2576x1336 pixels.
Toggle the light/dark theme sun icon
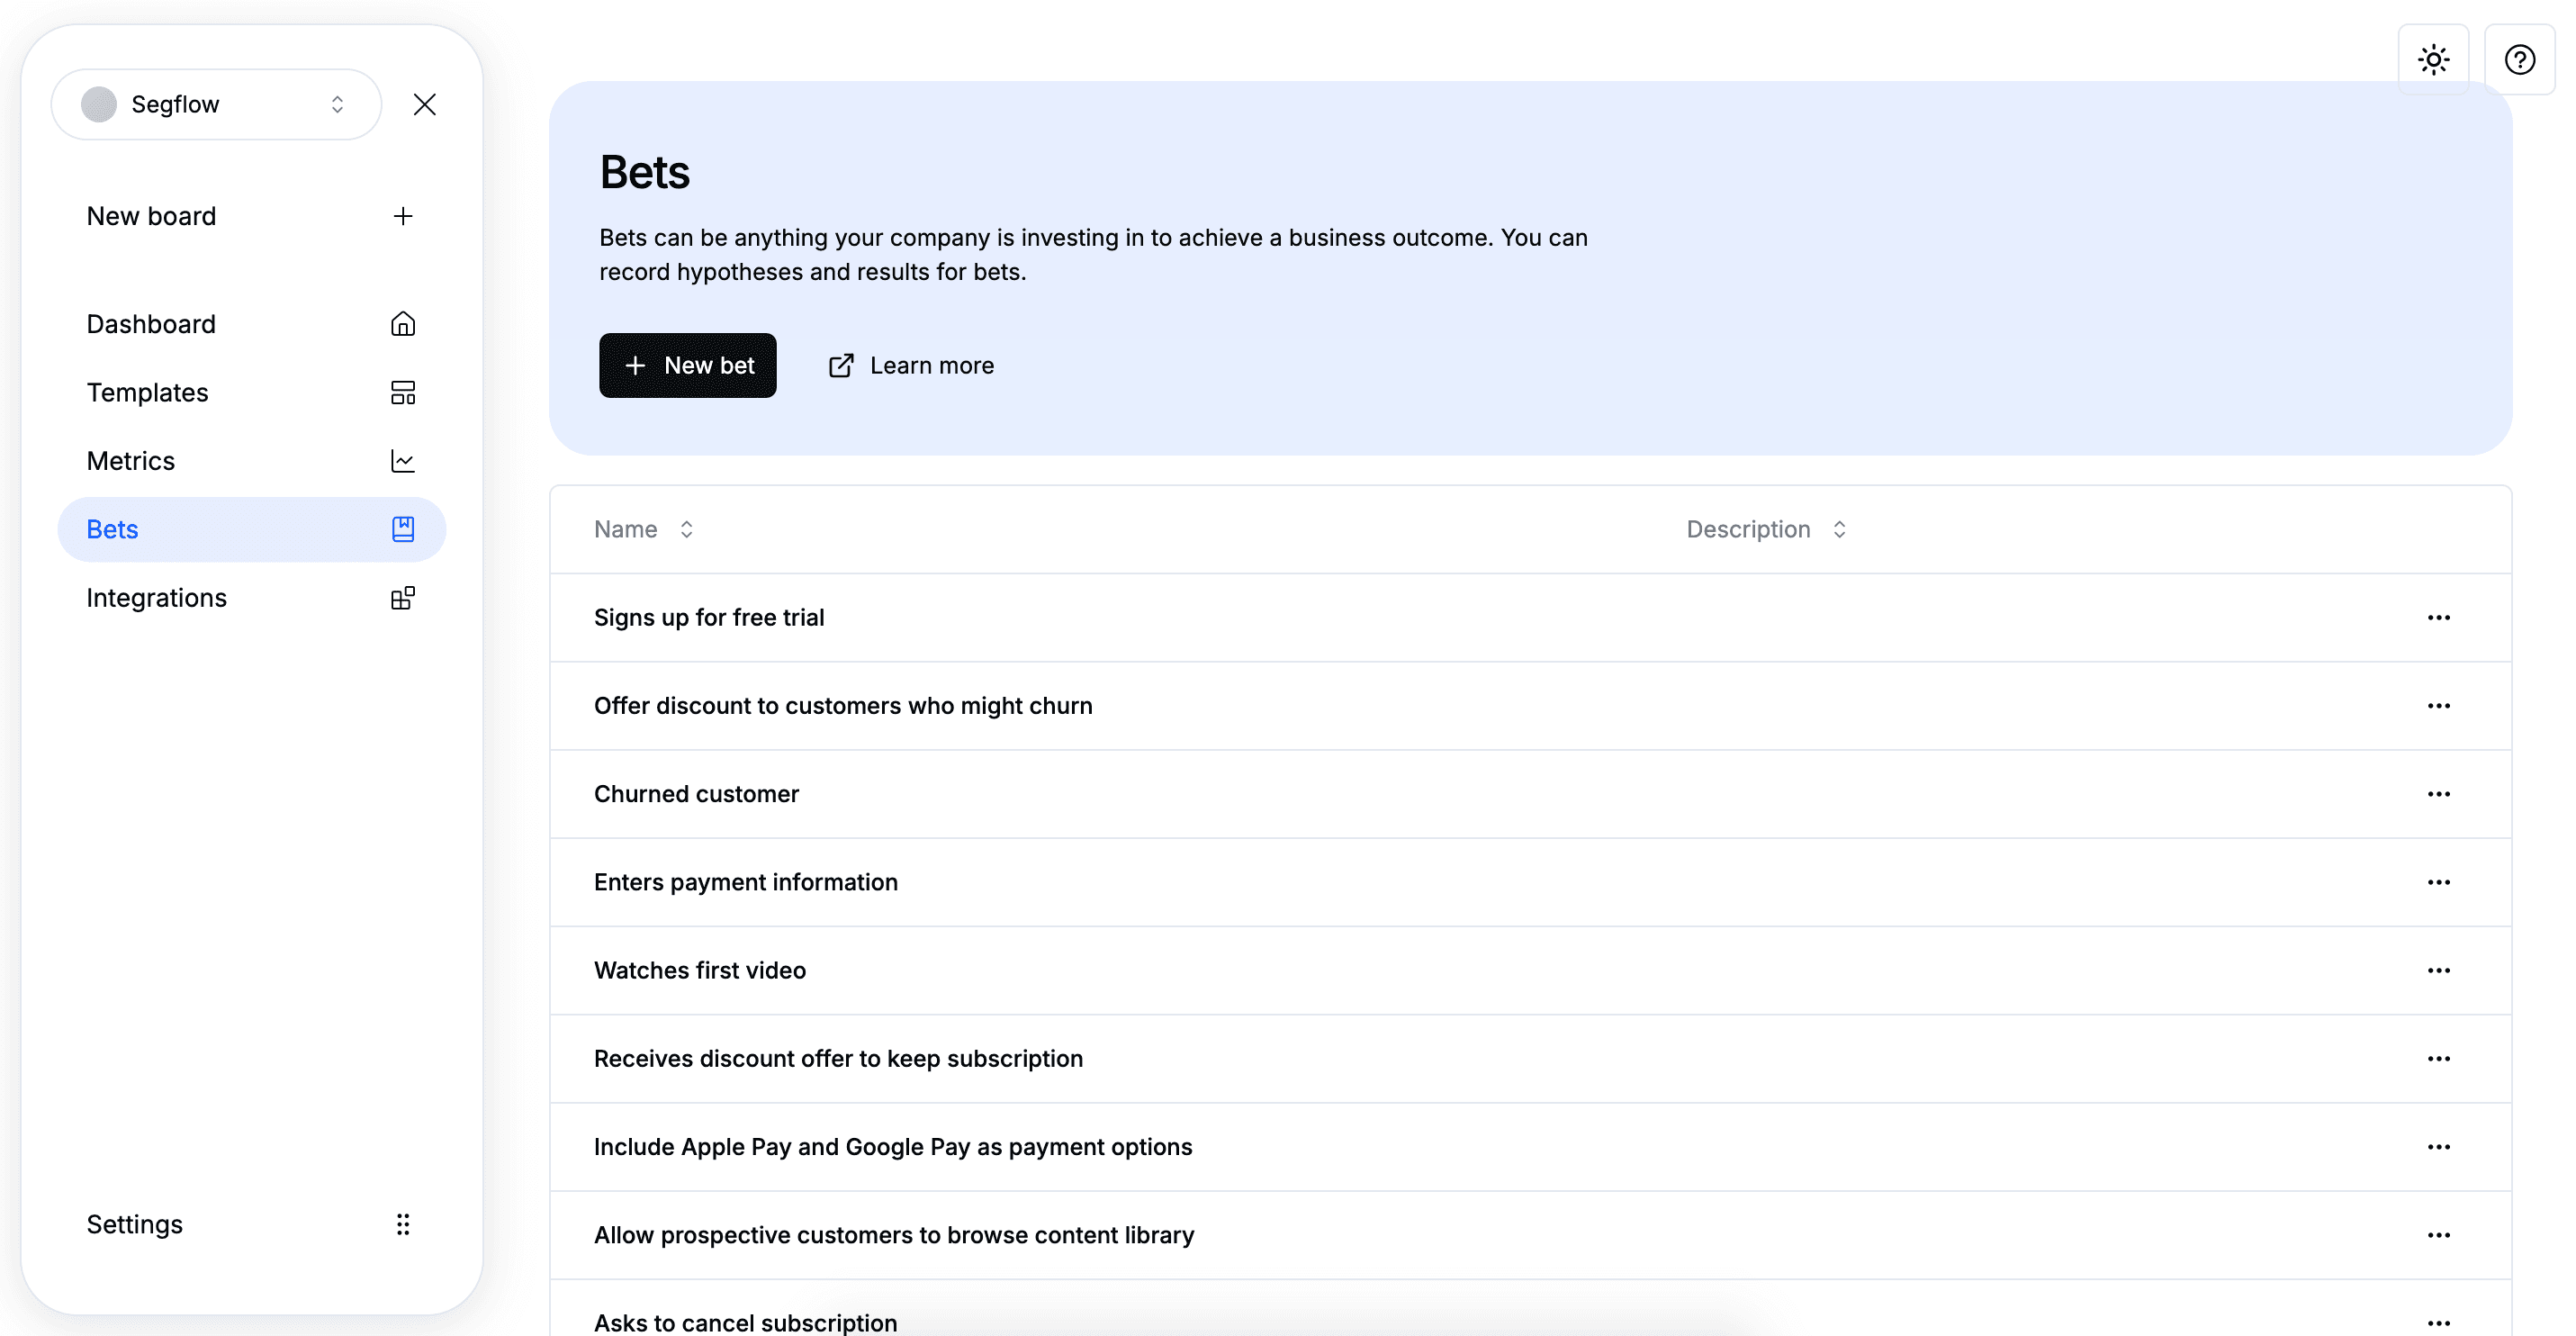(x=2433, y=60)
